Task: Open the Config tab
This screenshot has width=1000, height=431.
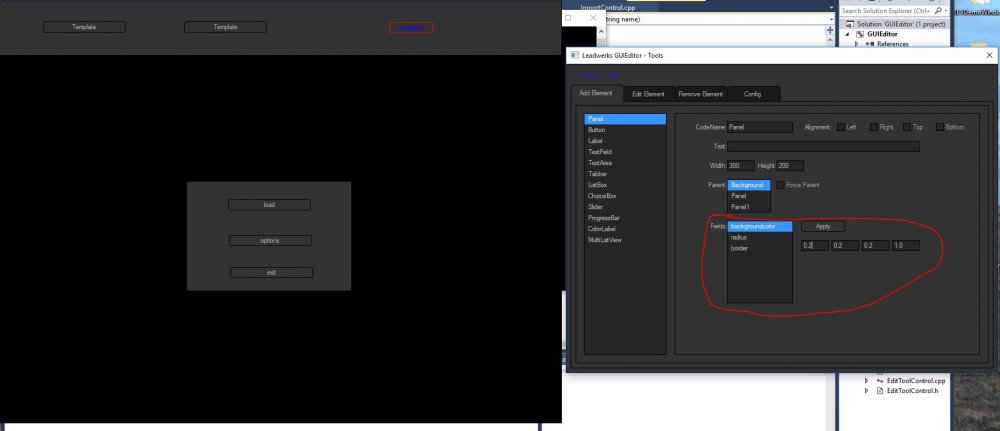Action: tap(752, 94)
